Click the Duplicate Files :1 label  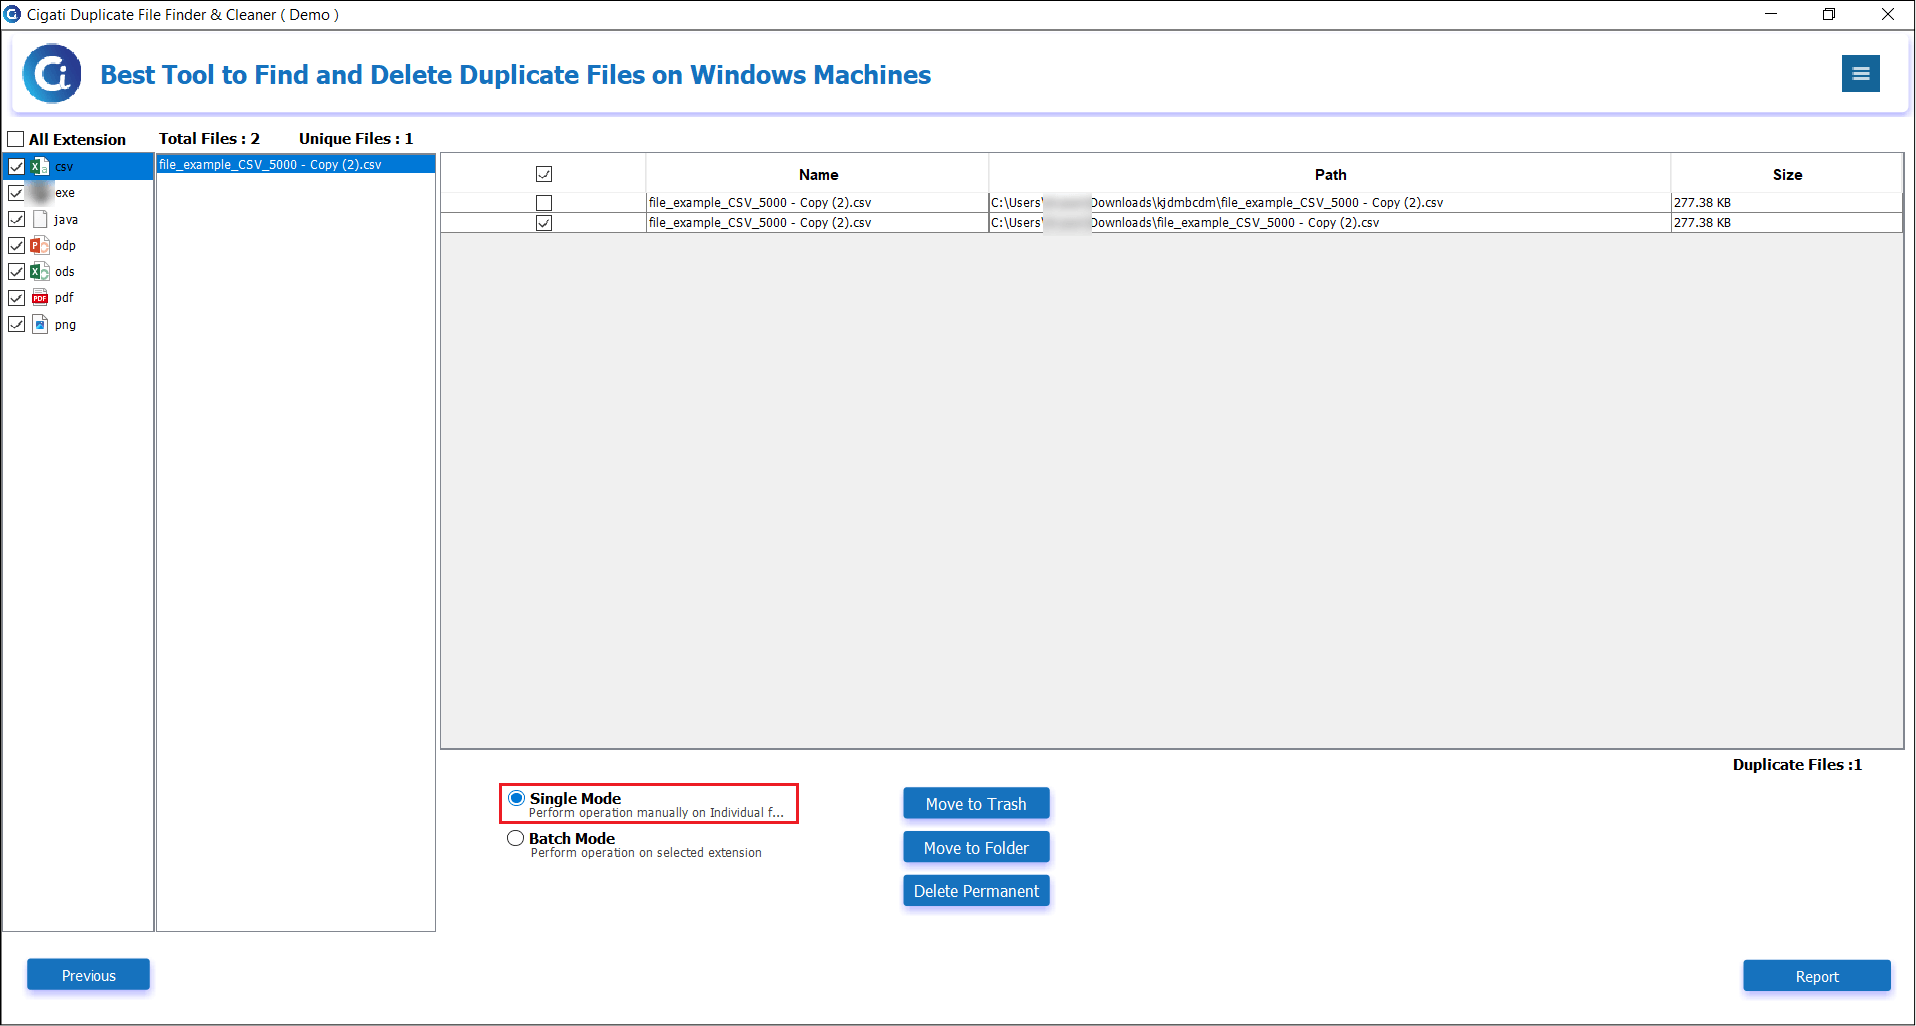pos(1797,765)
